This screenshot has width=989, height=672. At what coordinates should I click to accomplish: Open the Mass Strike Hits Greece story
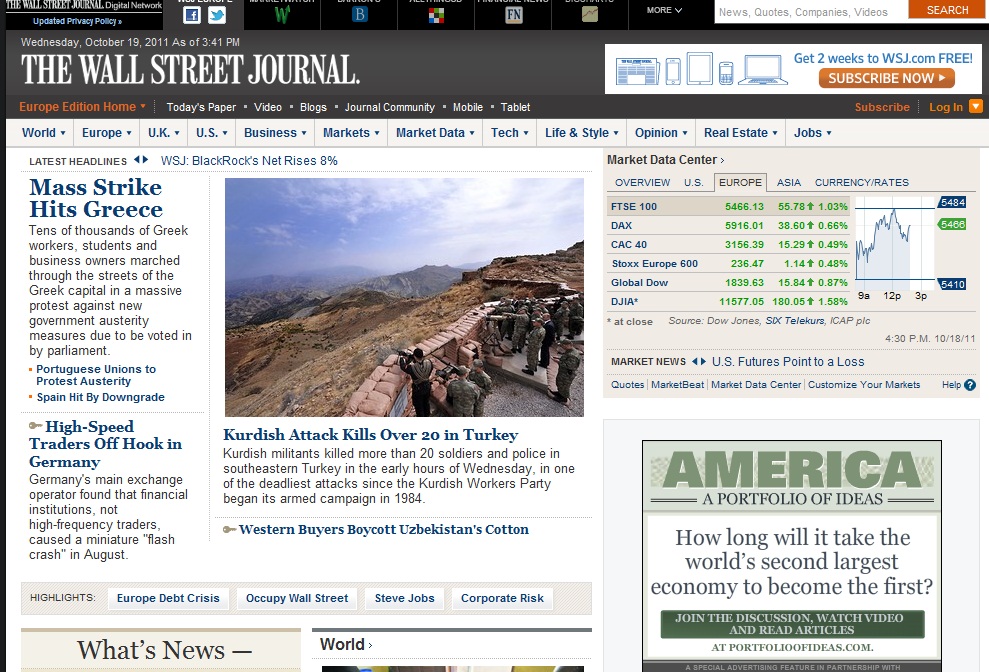[96, 198]
